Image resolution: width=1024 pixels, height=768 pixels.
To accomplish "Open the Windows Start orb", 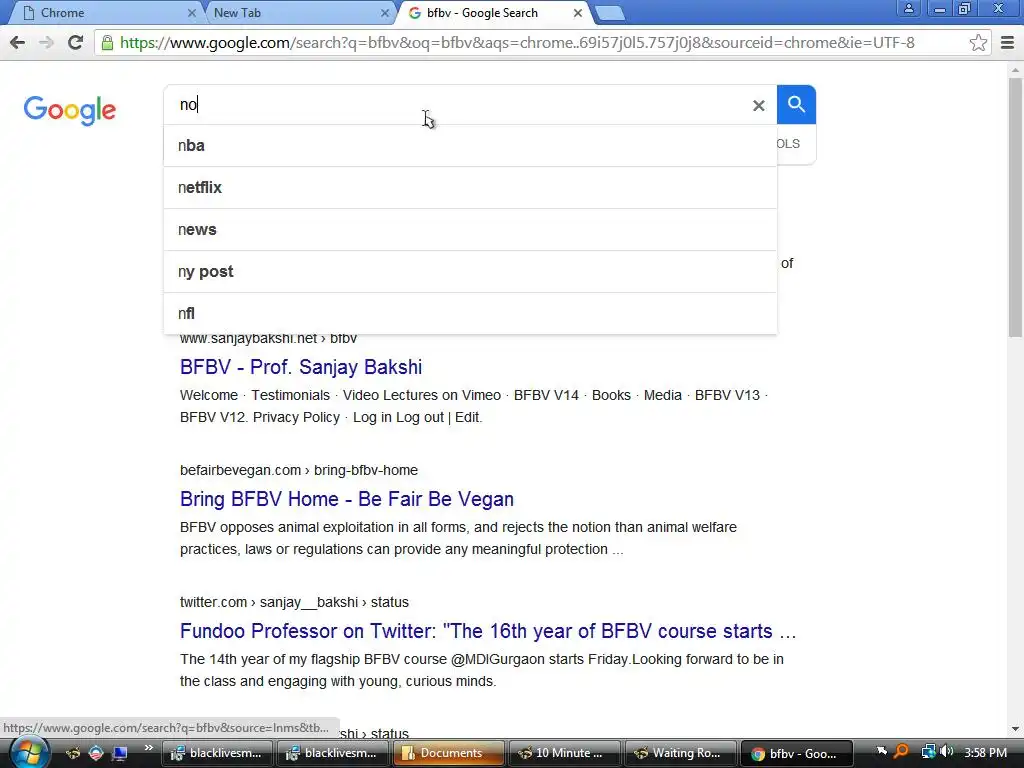I will [29, 753].
